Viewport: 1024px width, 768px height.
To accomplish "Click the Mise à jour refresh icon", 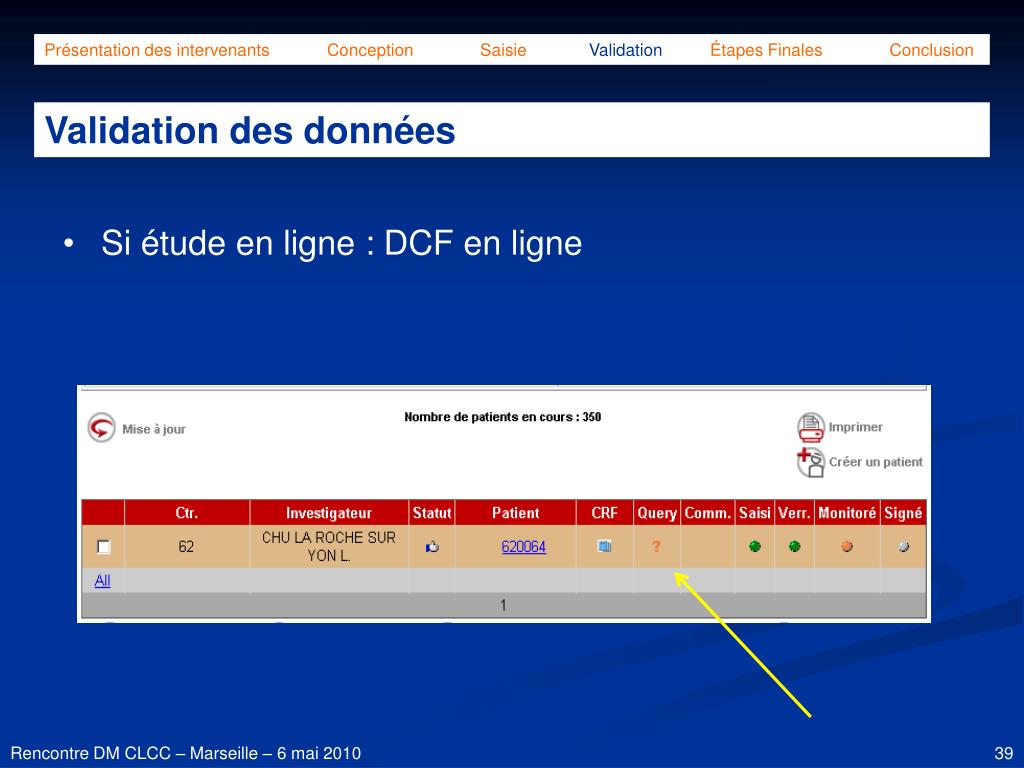I will point(101,428).
